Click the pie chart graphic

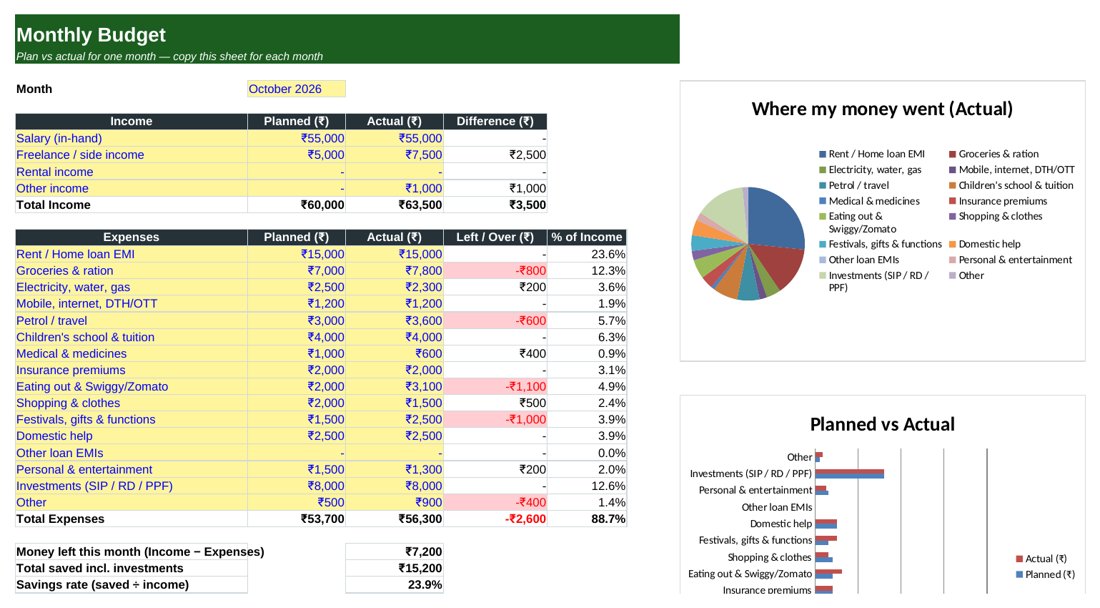point(748,244)
